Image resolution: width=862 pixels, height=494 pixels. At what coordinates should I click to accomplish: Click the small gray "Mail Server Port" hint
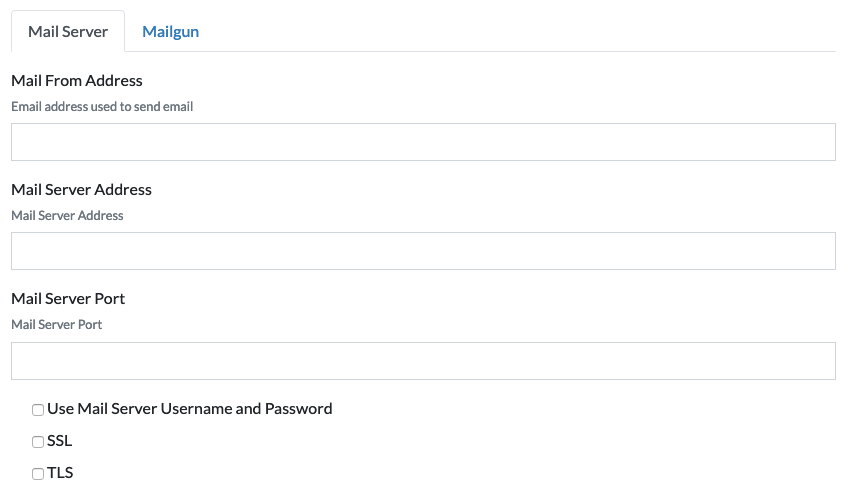point(57,324)
